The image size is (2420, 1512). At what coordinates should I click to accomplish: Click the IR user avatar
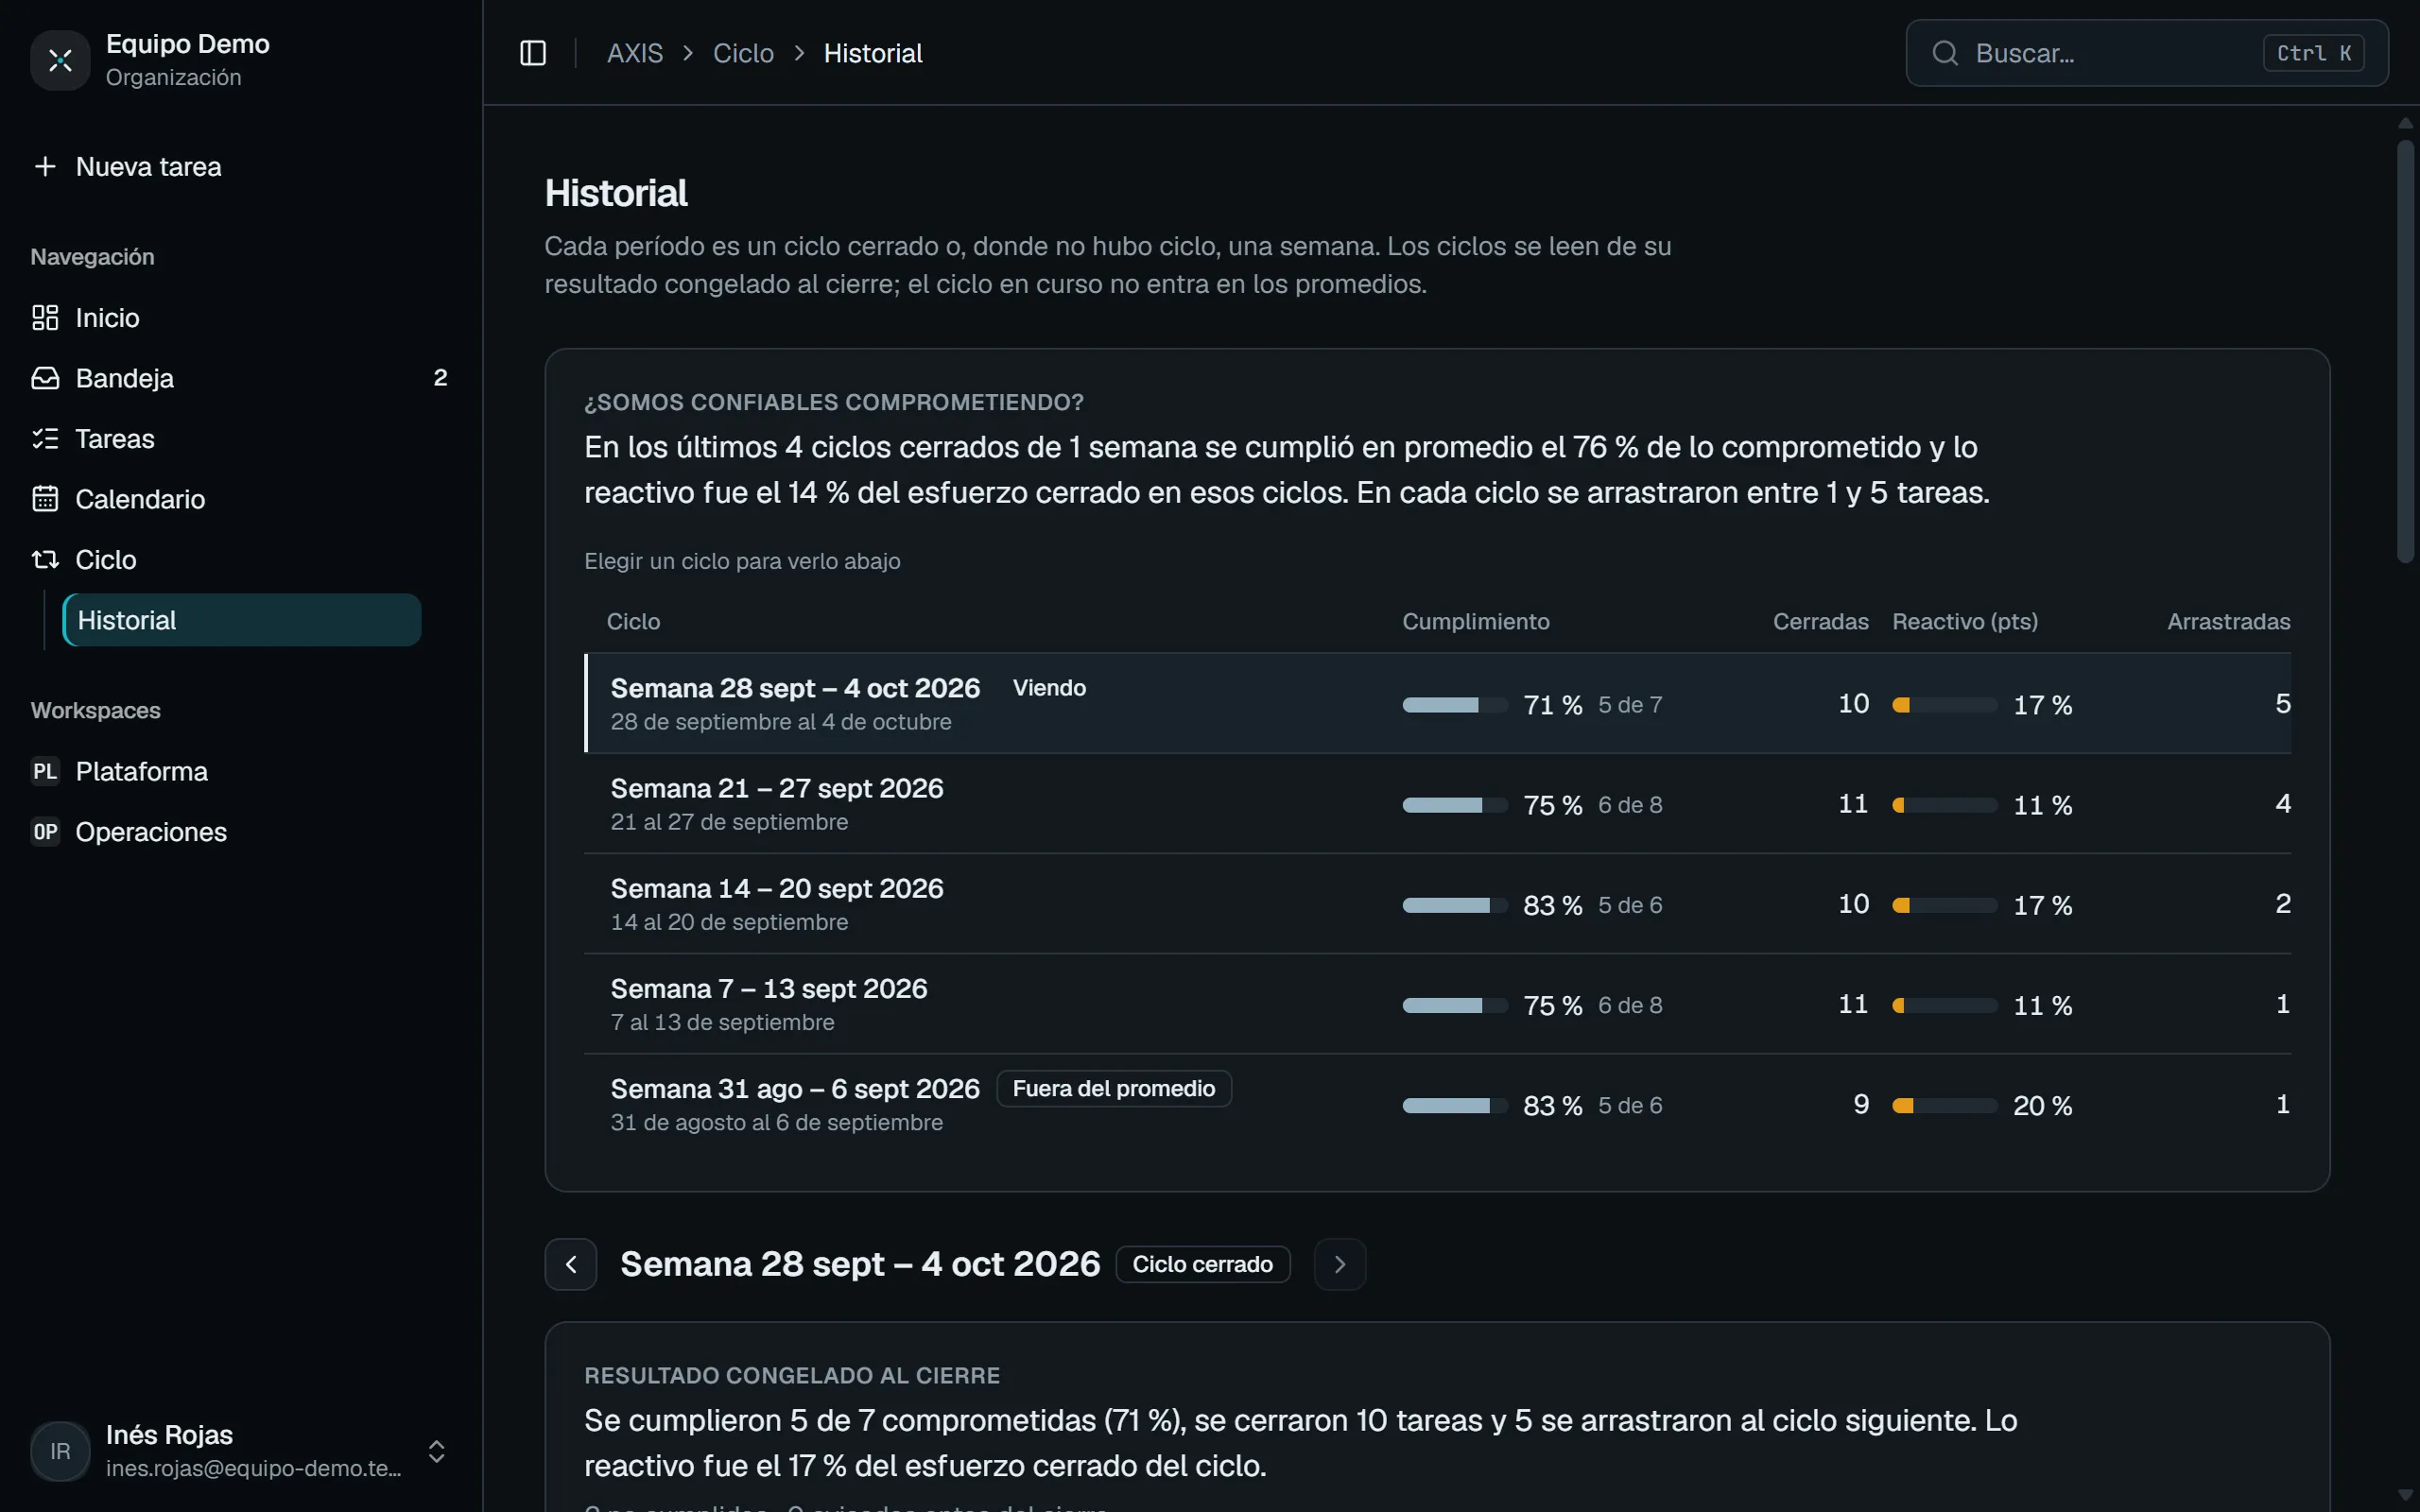pos(60,1451)
